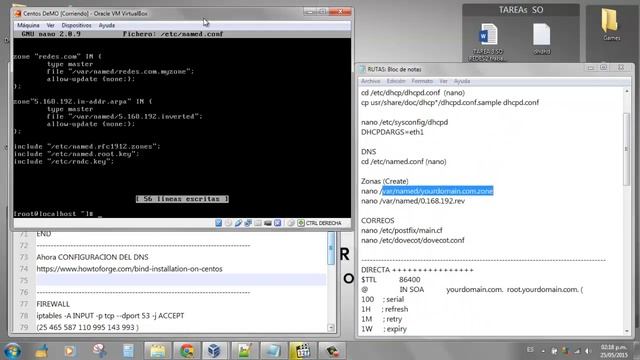Open the TAREA 3 SO Word document

coord(488,42)
